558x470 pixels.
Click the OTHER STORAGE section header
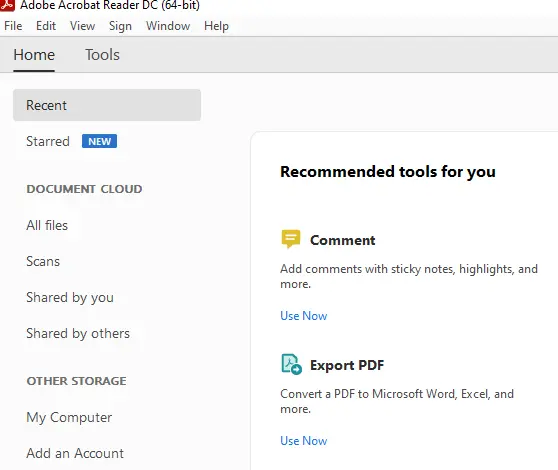(77, 381)
